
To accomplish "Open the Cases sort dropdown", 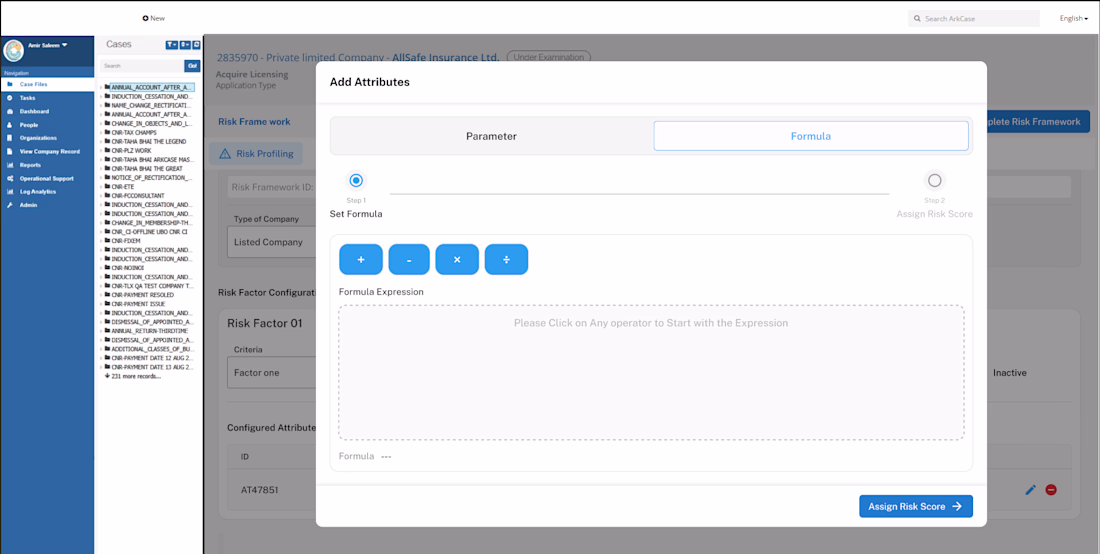I will click(x=185, y=45).
